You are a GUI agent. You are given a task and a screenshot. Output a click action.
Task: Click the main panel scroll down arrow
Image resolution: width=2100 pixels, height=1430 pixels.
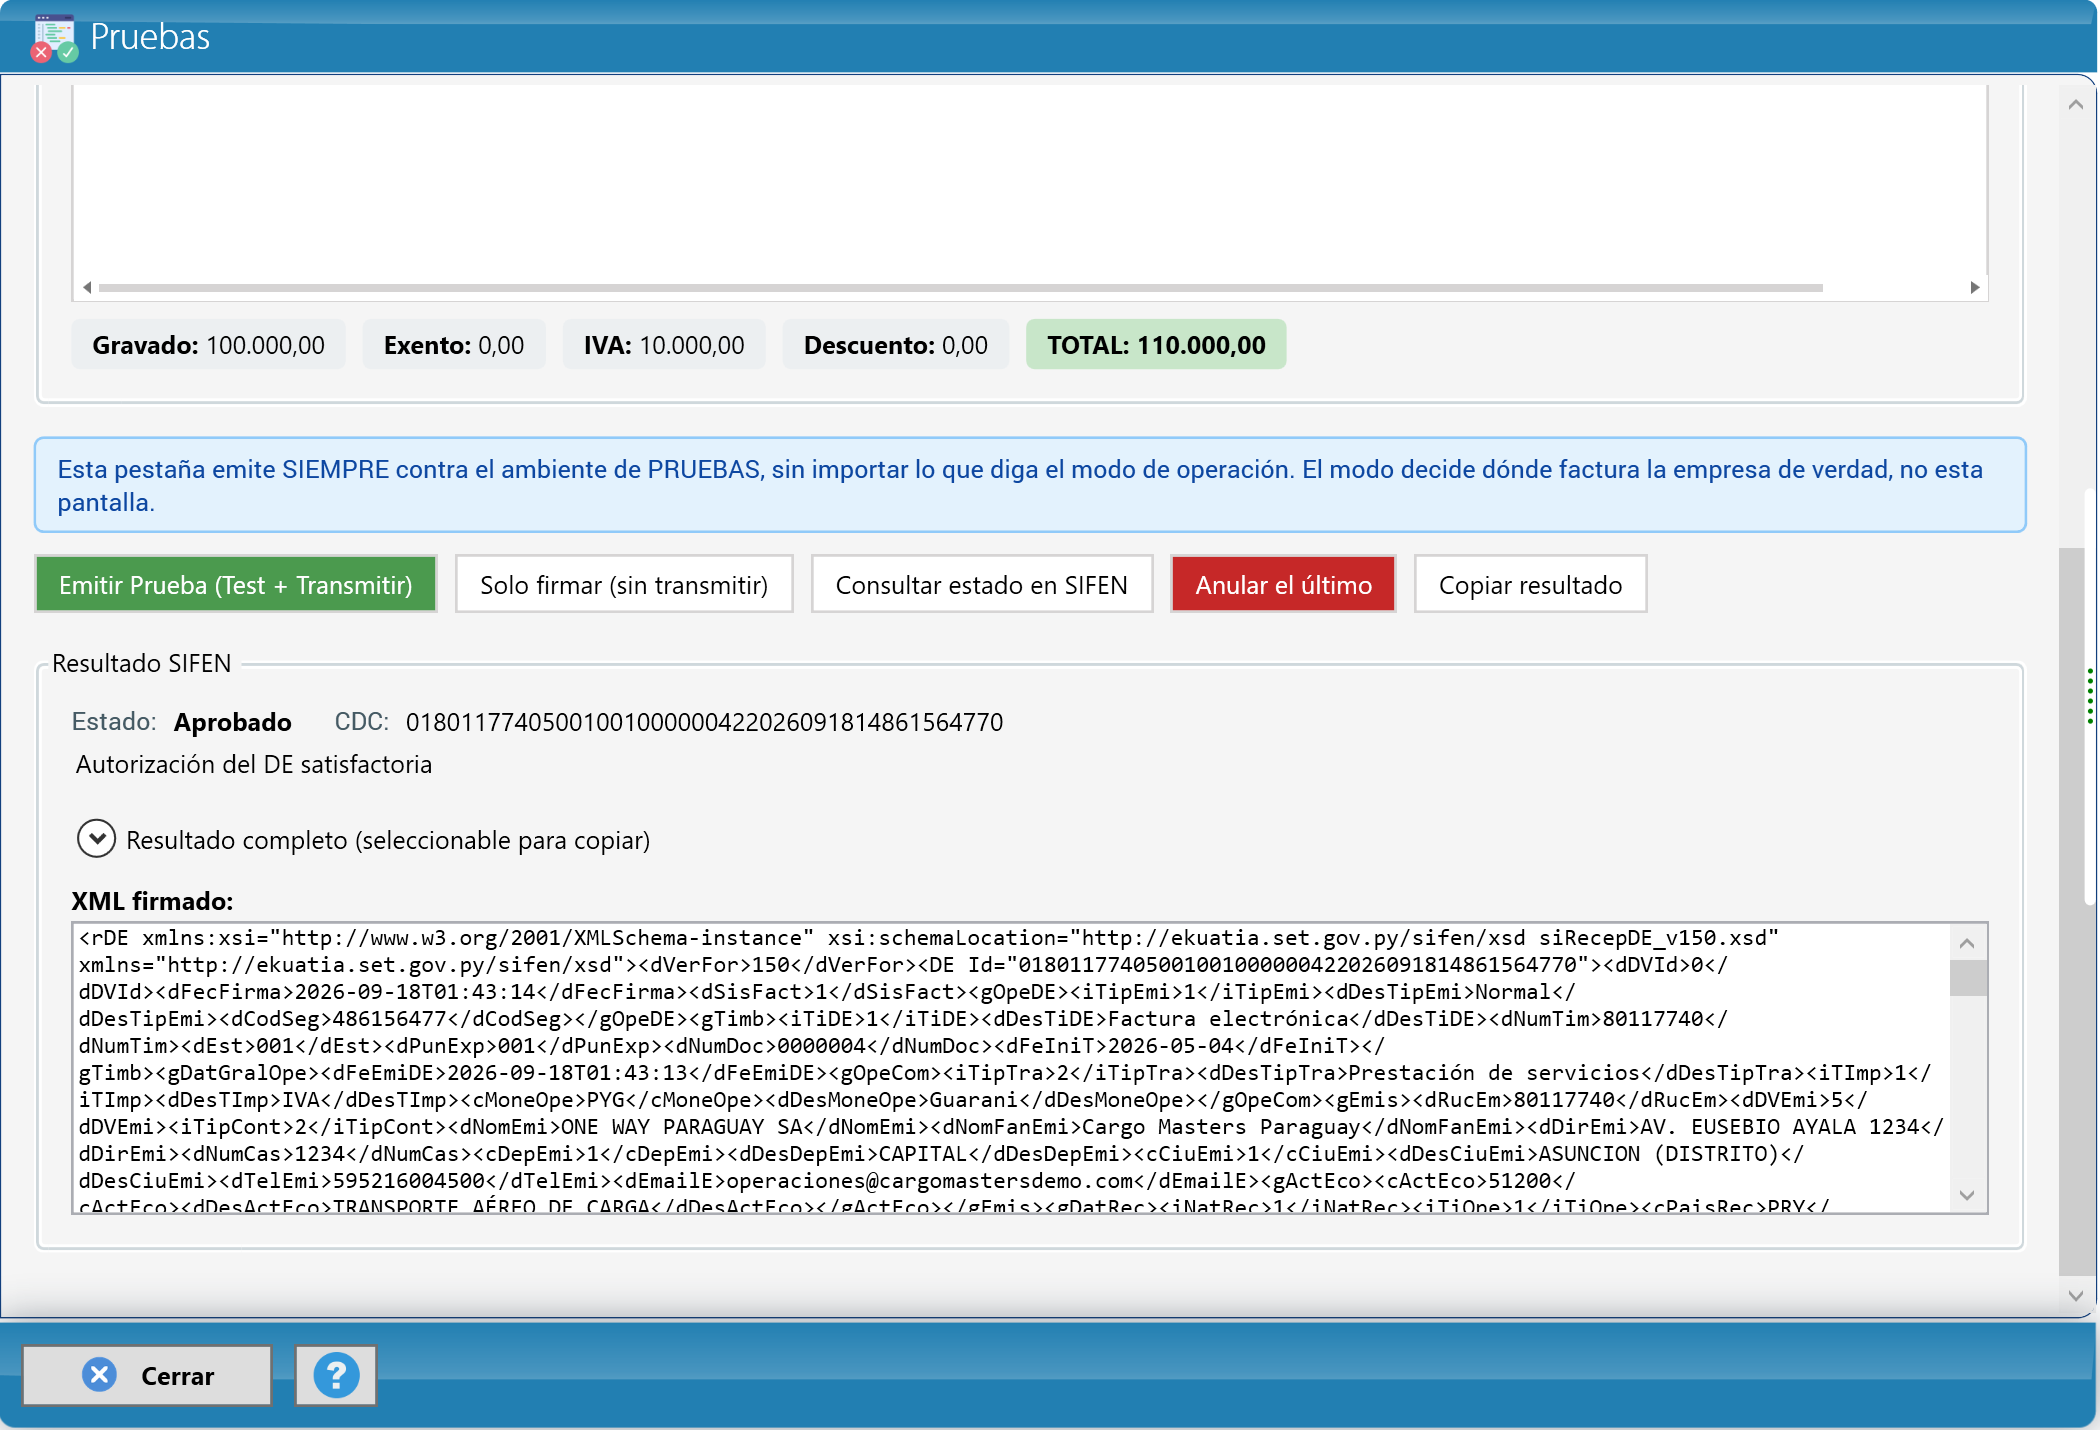[2076, 1295]
